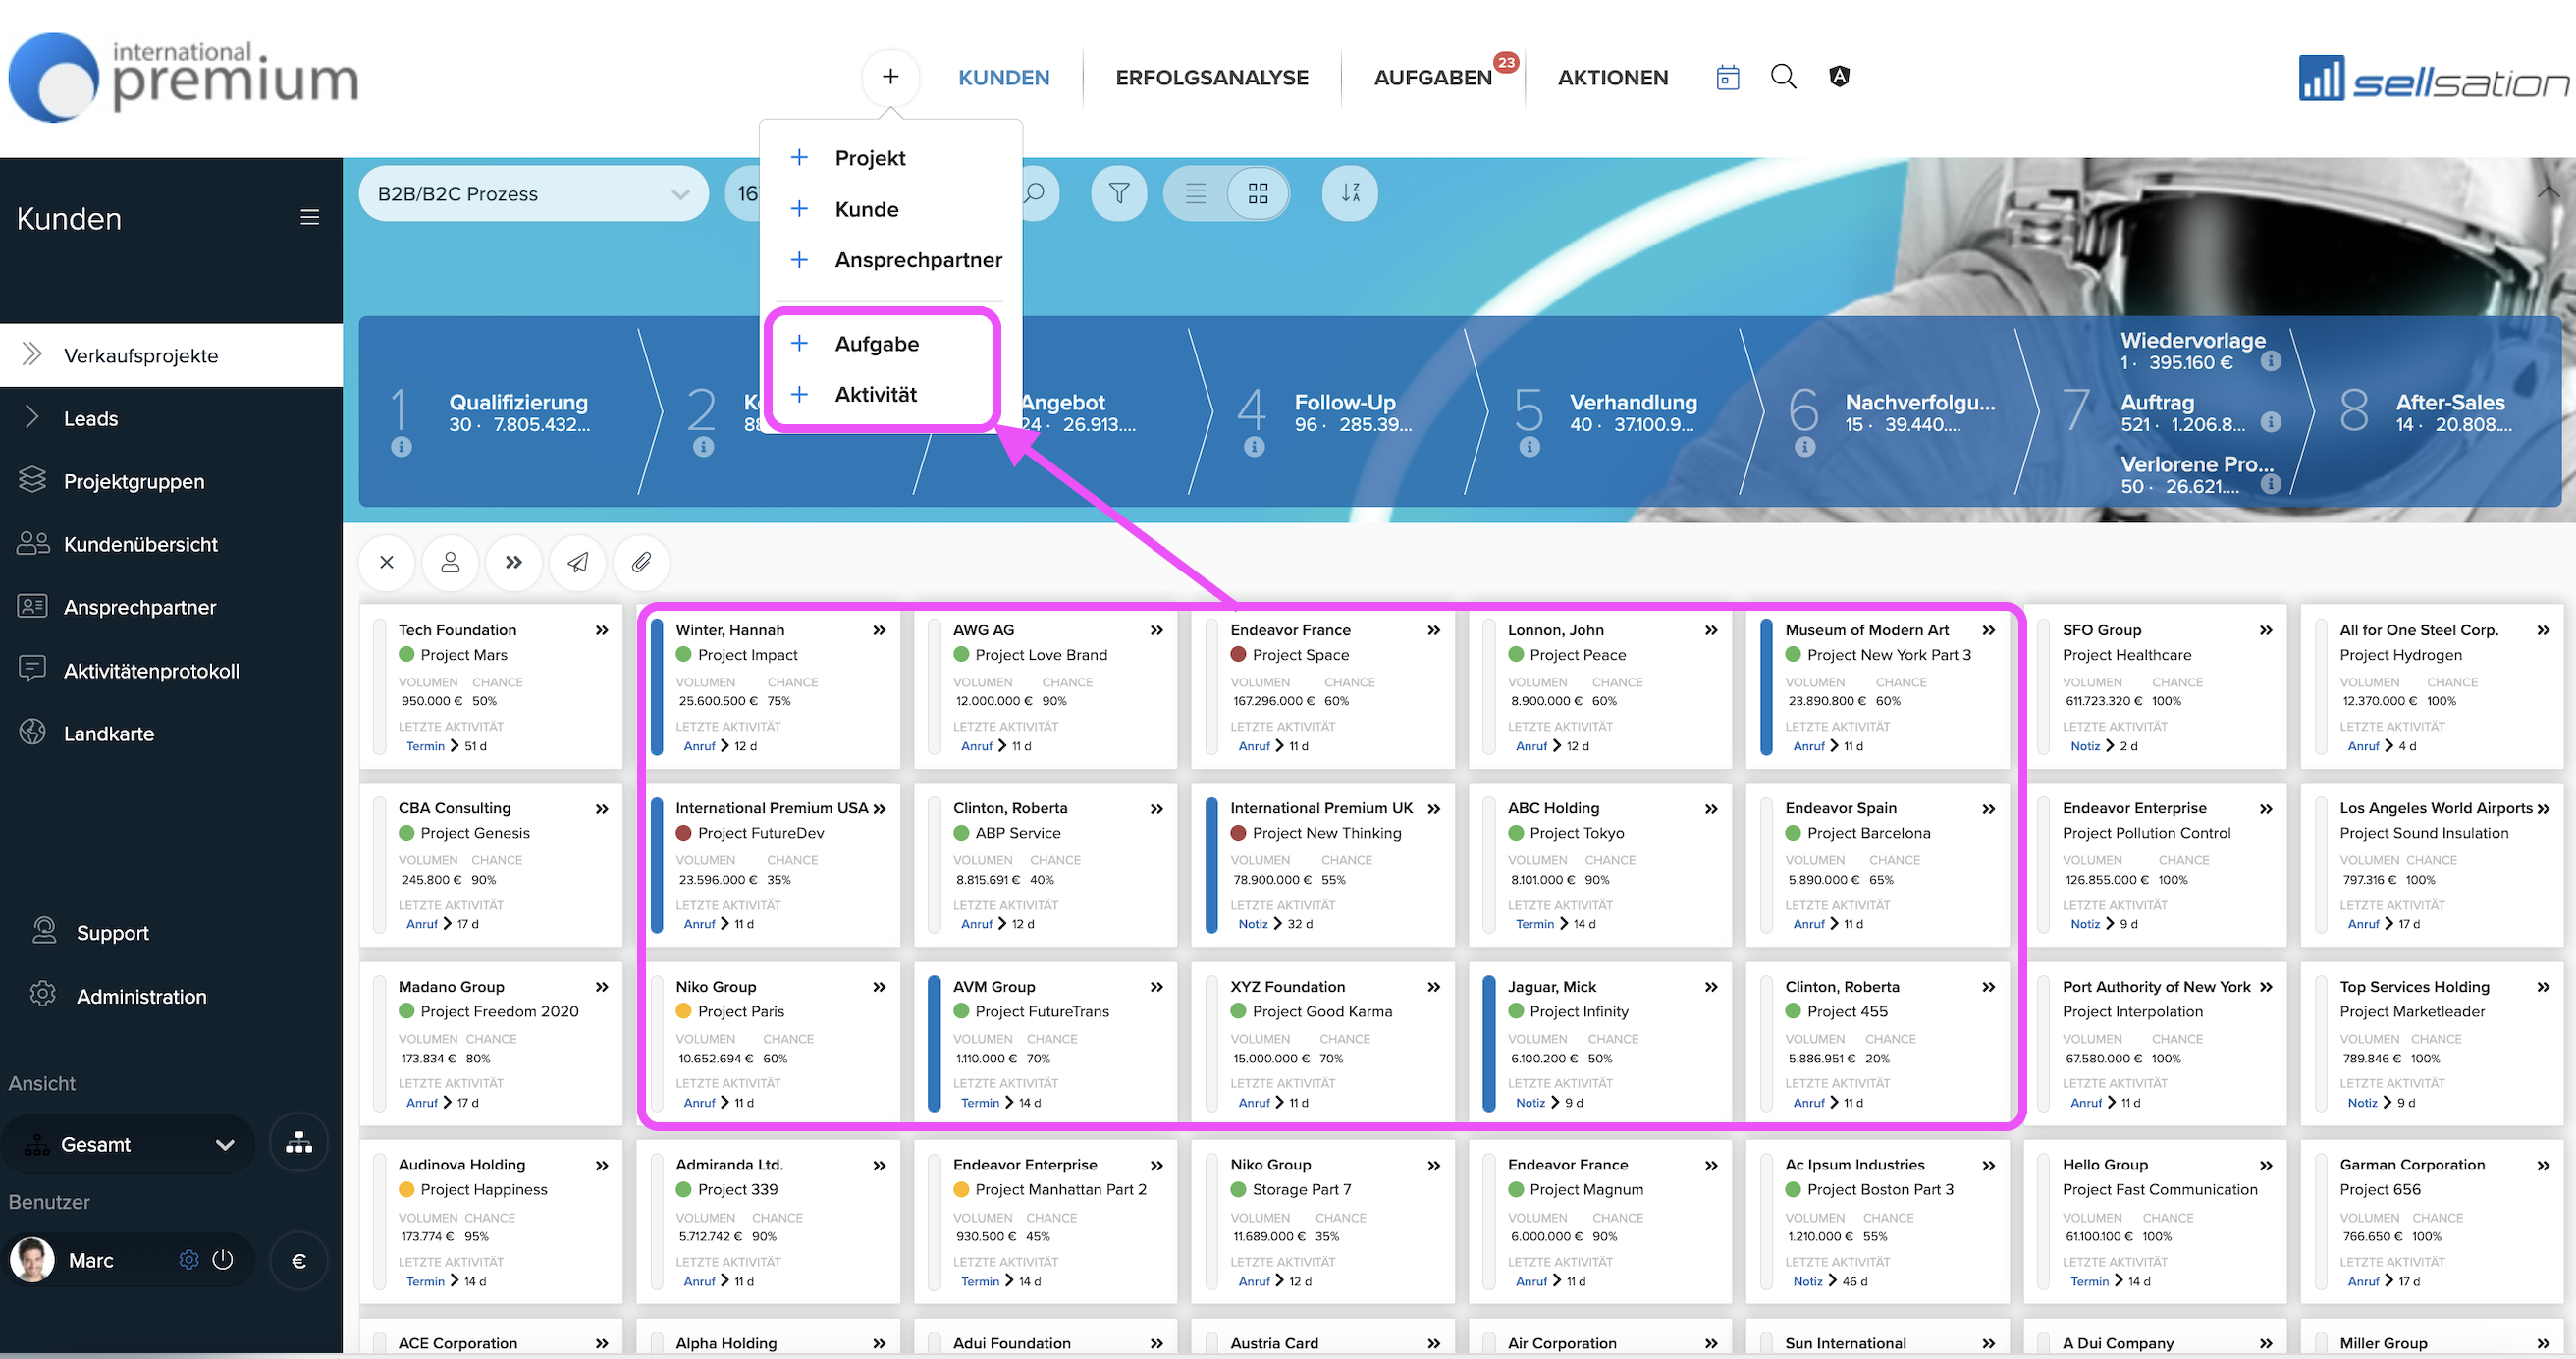
Task: Click Project Mars green status dot
Action: pos(406,654)
